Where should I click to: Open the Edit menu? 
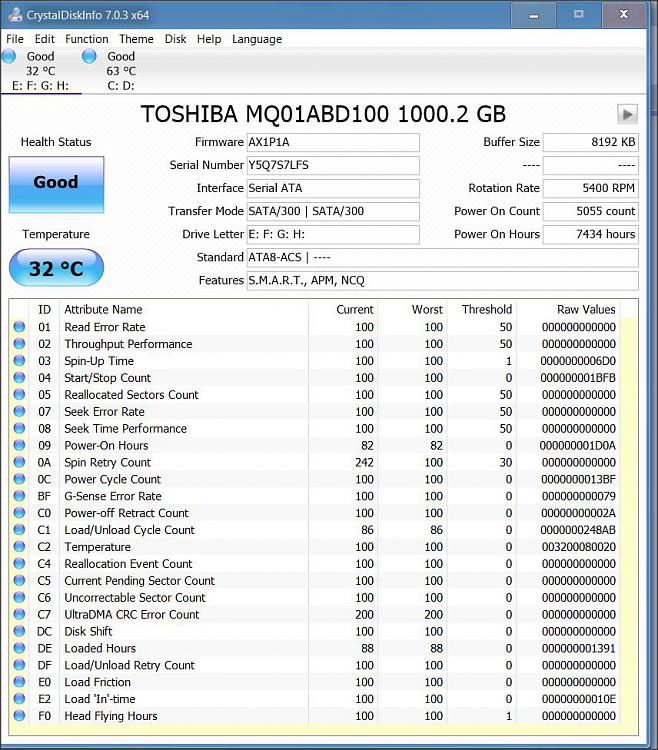[x=44, y=39]
